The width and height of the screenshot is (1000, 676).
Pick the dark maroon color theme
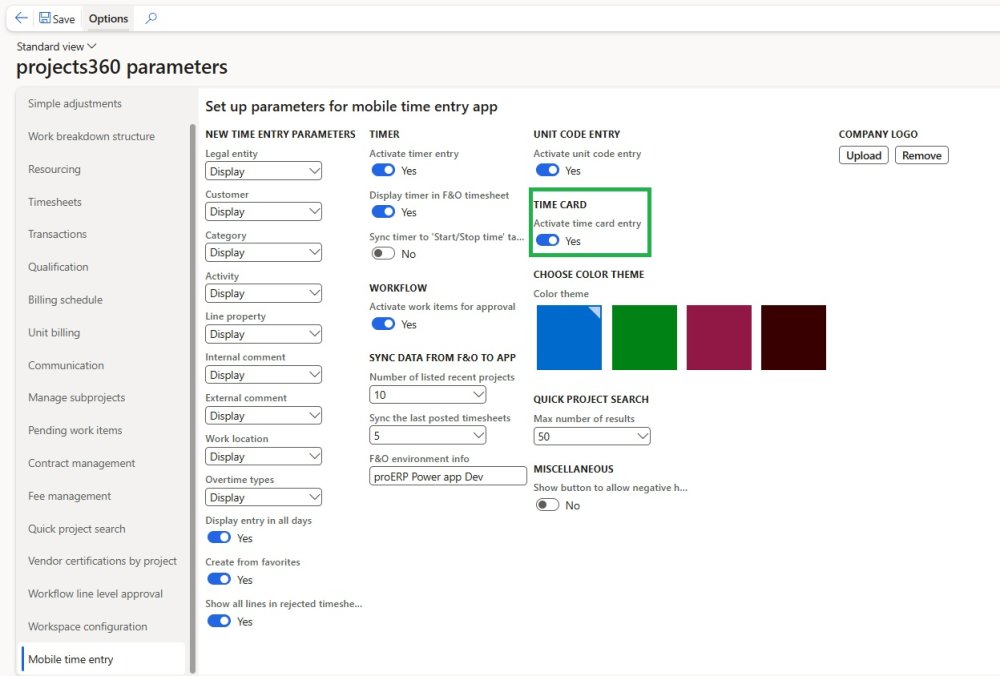tap(793, 337)
